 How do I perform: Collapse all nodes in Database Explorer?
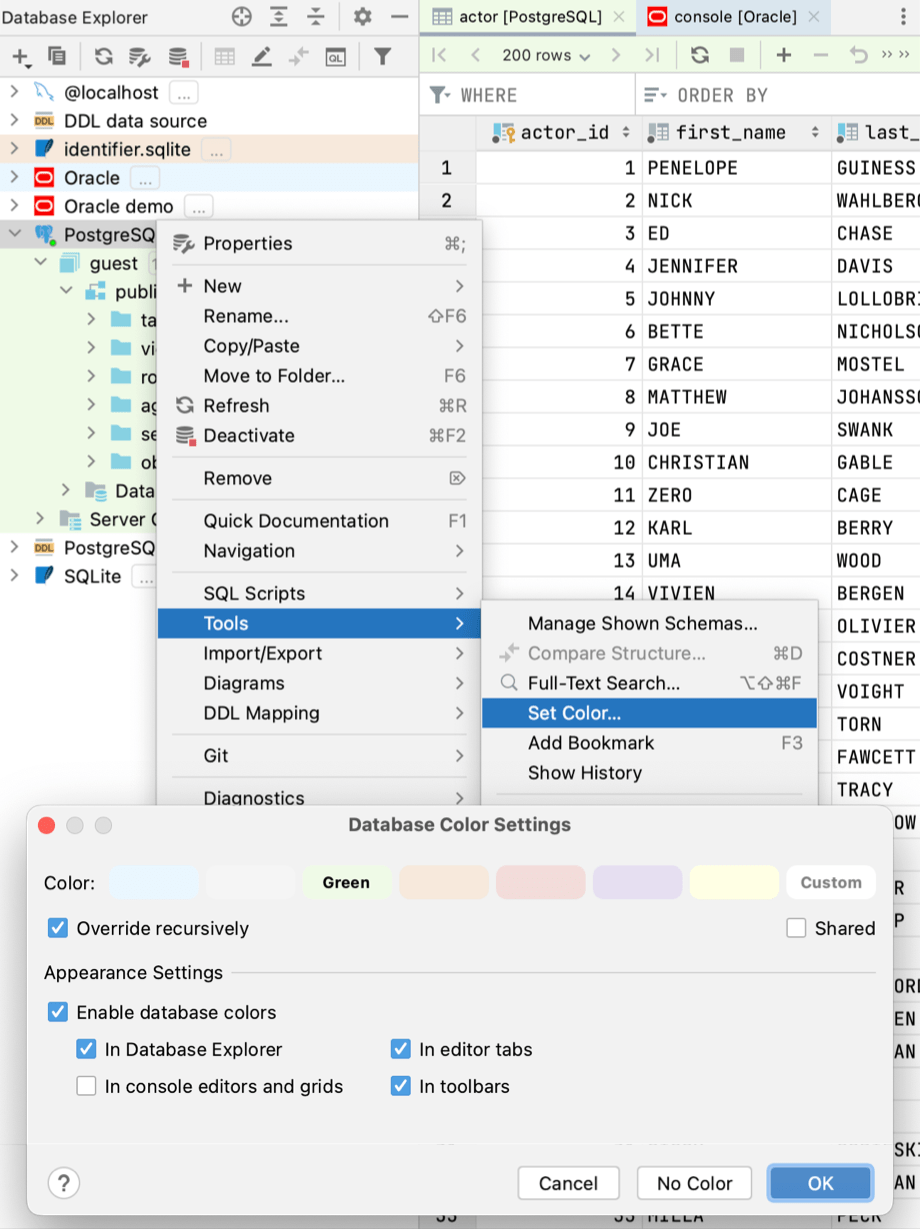[318, 17]
